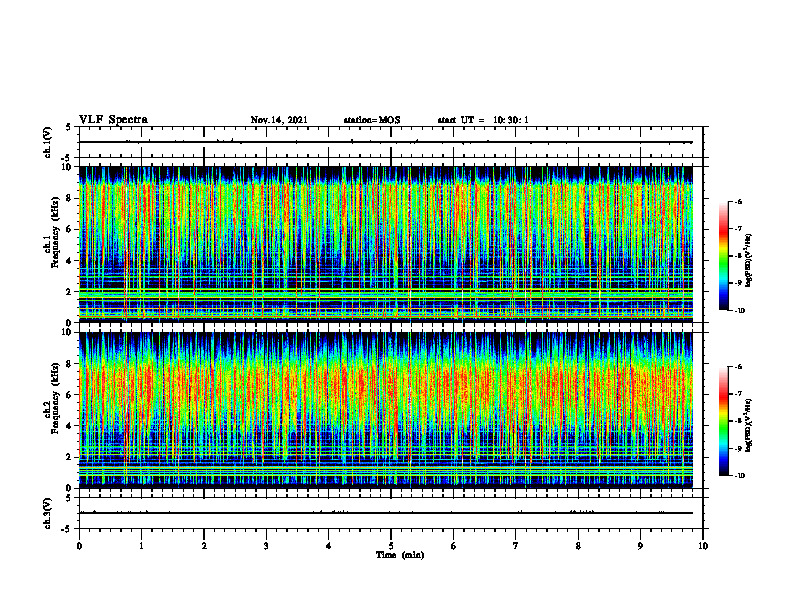Viewport: 792px width, 612px height.
Task: Click ch.2 frequency tick label "2"
Action: [70, 457]
